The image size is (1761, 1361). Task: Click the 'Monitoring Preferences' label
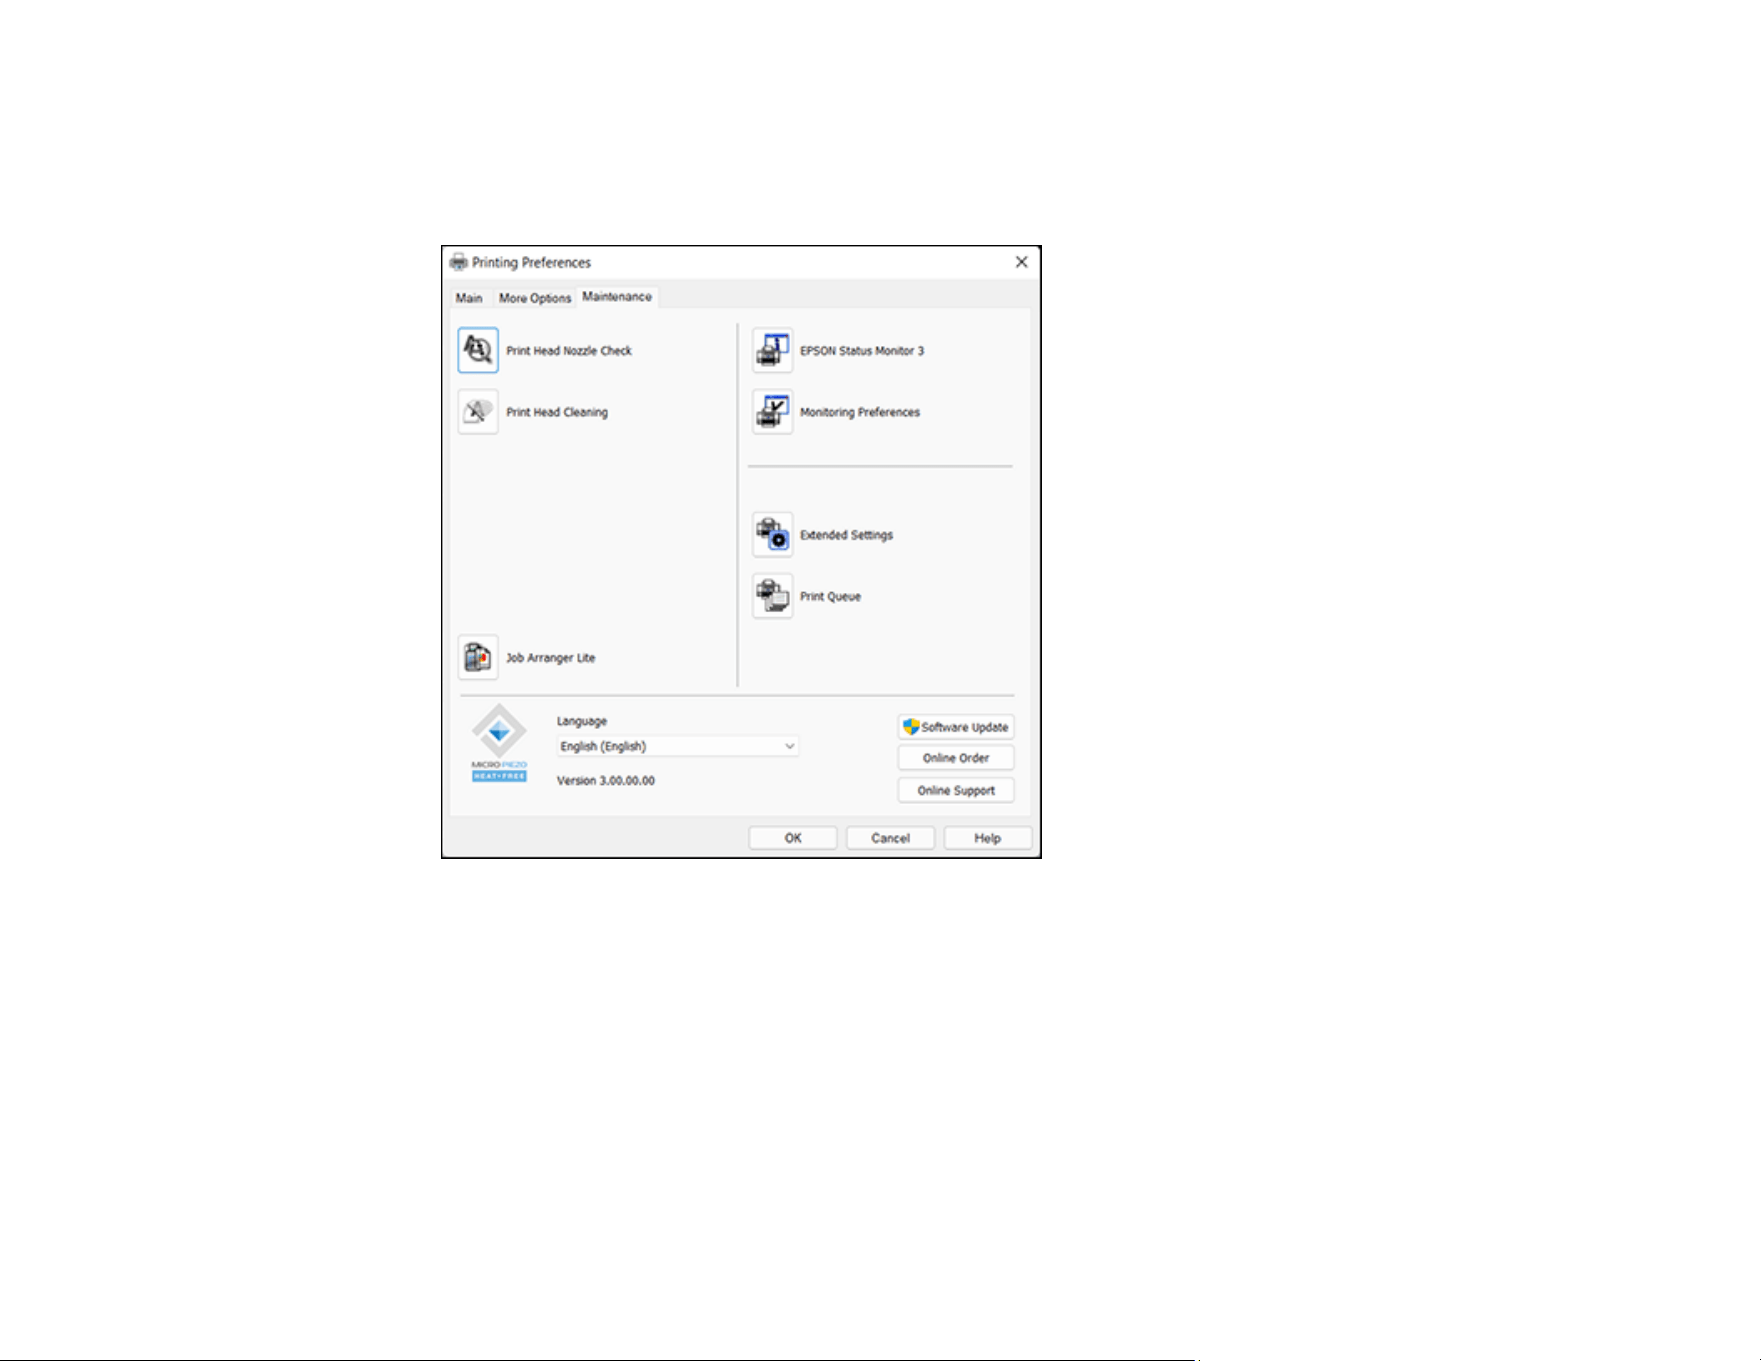860,412
